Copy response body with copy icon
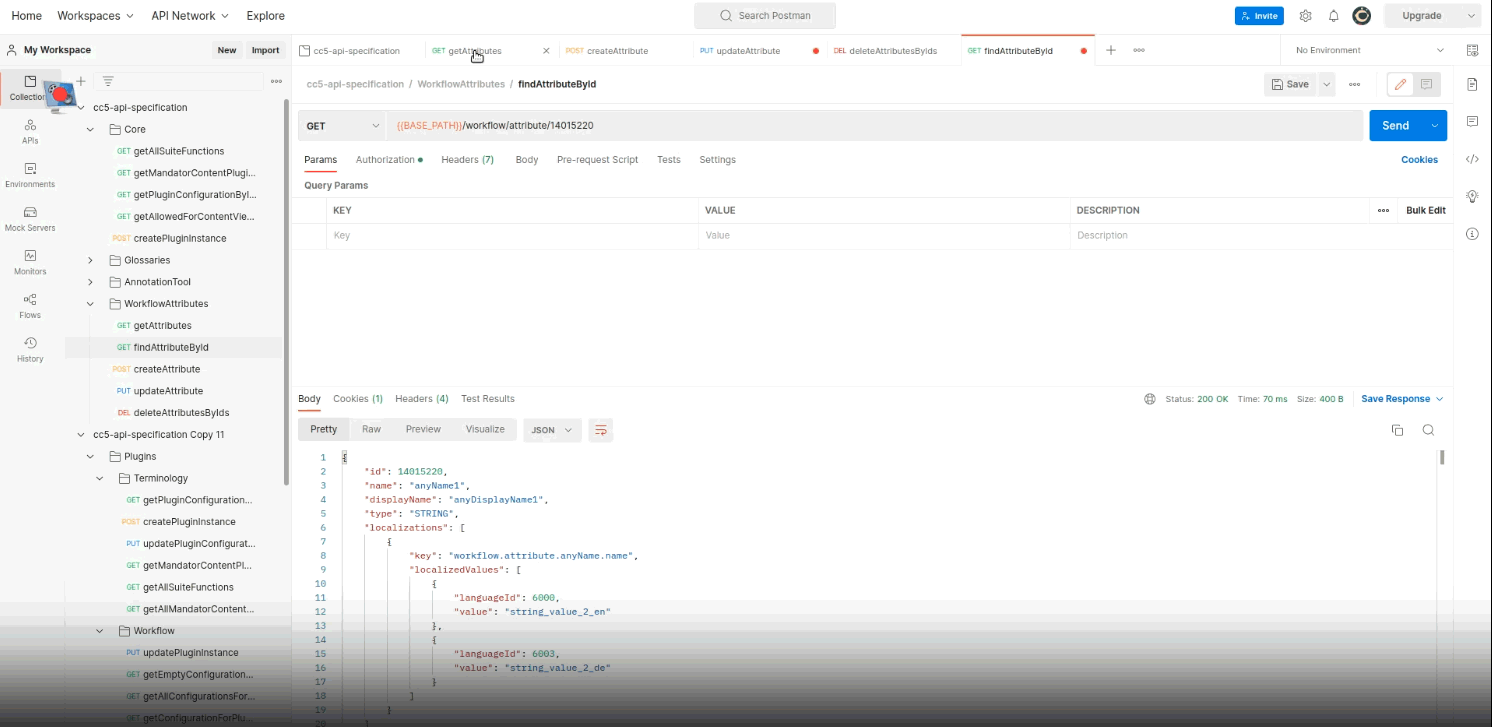Viewport: 1492px width, 727px height. pyautogui.click(x=1397, y=430)
